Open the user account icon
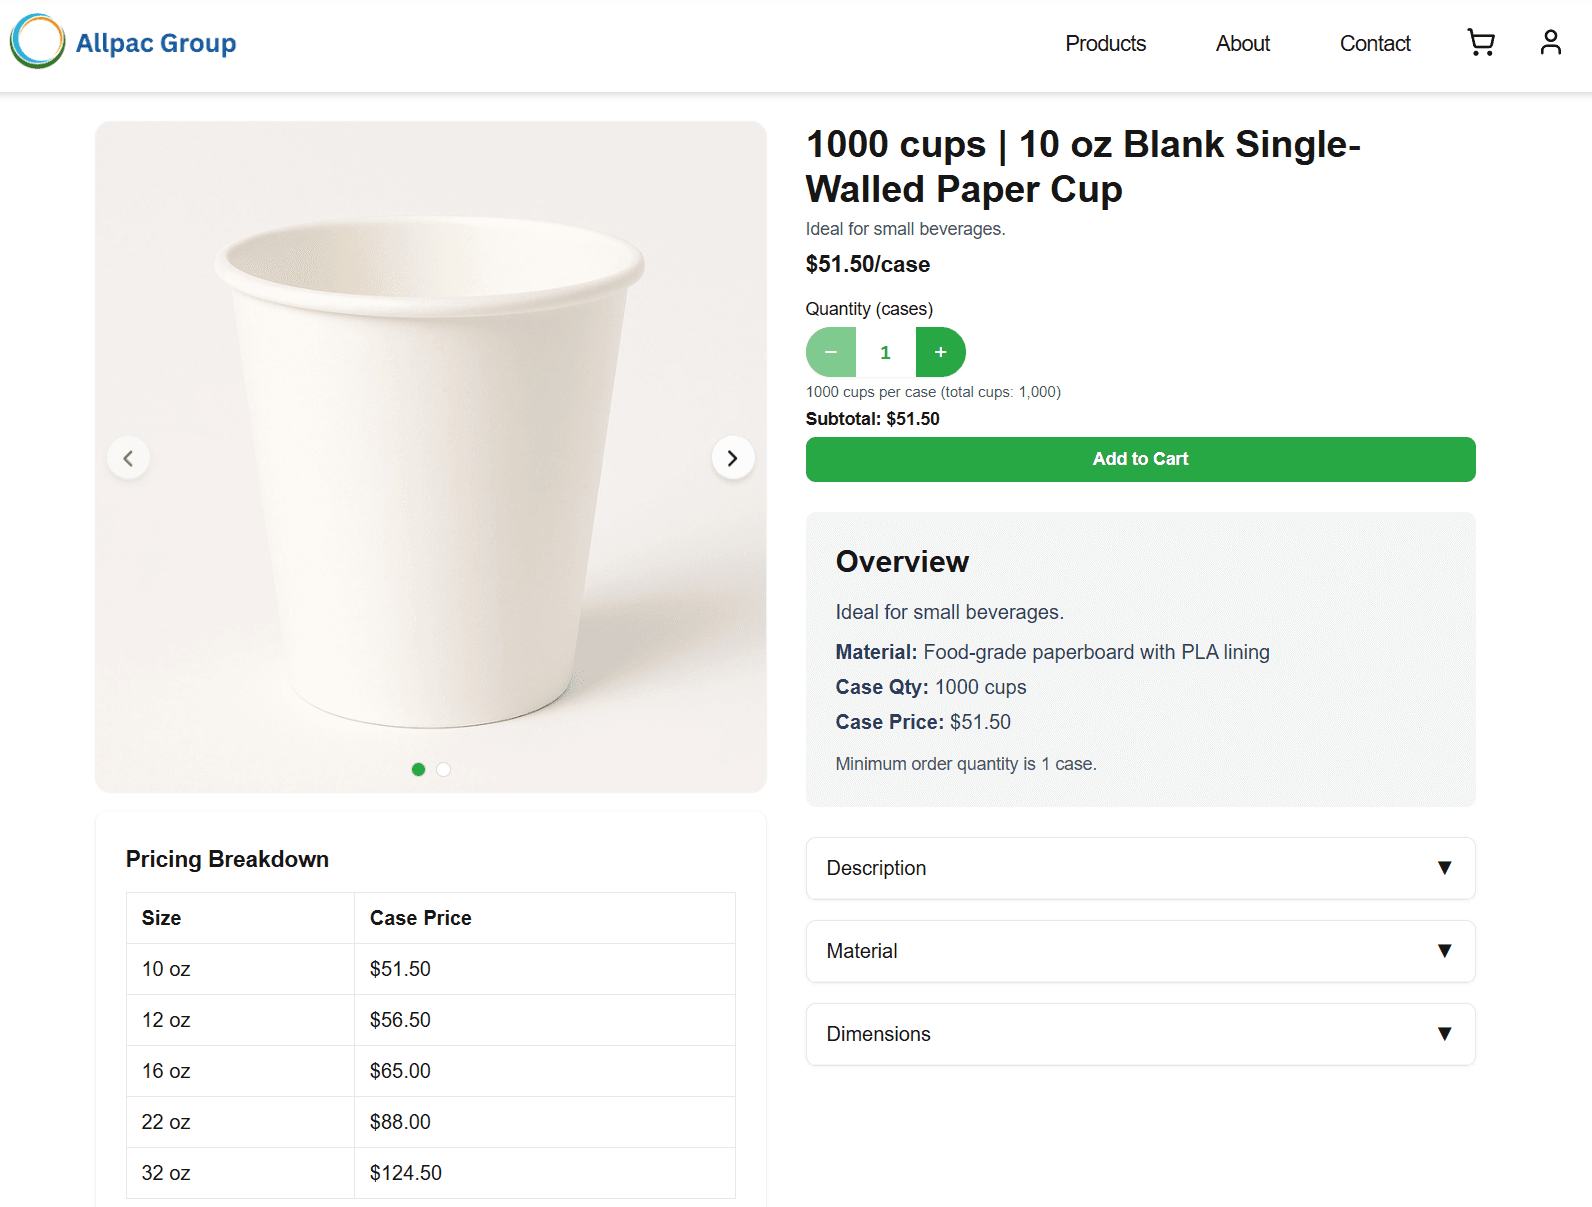This screenshot has width=1592, height=1207. point(1550,43)
